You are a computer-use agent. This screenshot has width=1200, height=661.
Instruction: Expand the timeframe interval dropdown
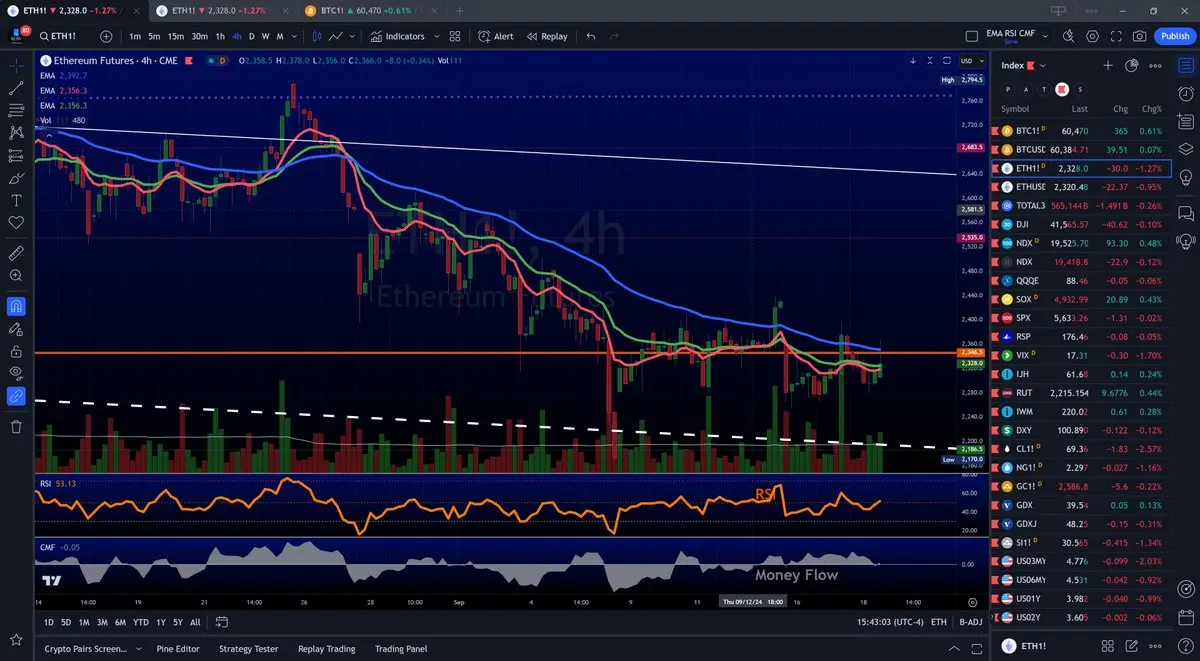click(296, 36)
